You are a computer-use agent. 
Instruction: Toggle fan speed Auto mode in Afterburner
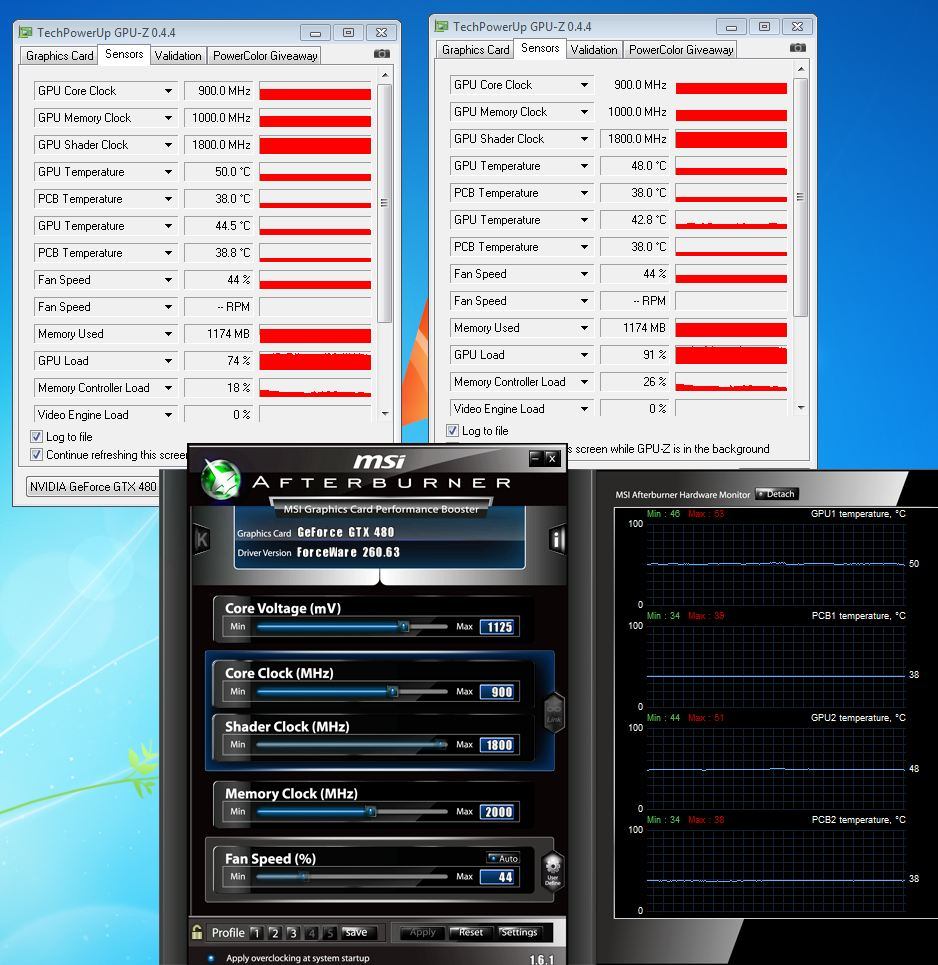(503, 858)
